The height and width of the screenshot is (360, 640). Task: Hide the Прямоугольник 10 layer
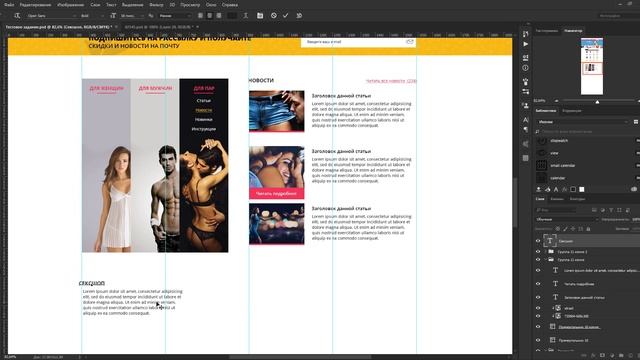tap(538, 340)
